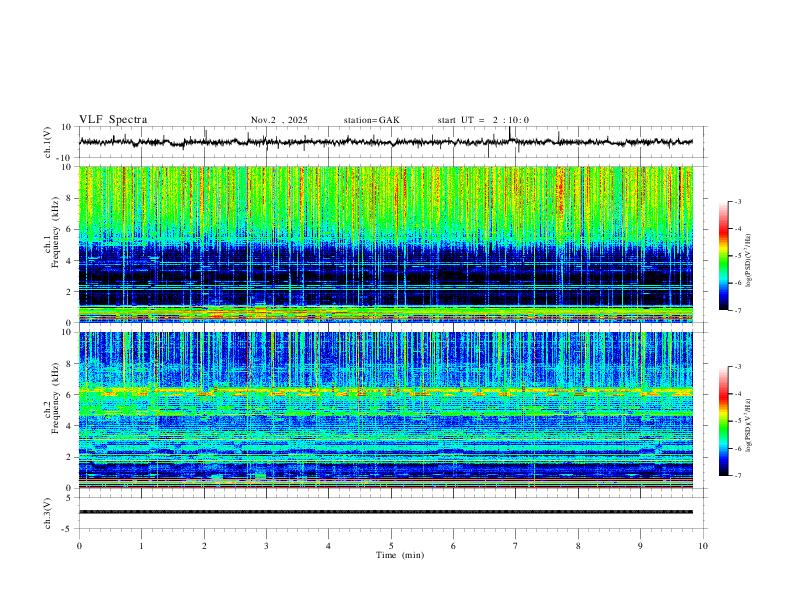The image size is (792, 612).
Task: Click the "8" kHz tick on ch.1 axis
Action: tap(69, 198)
